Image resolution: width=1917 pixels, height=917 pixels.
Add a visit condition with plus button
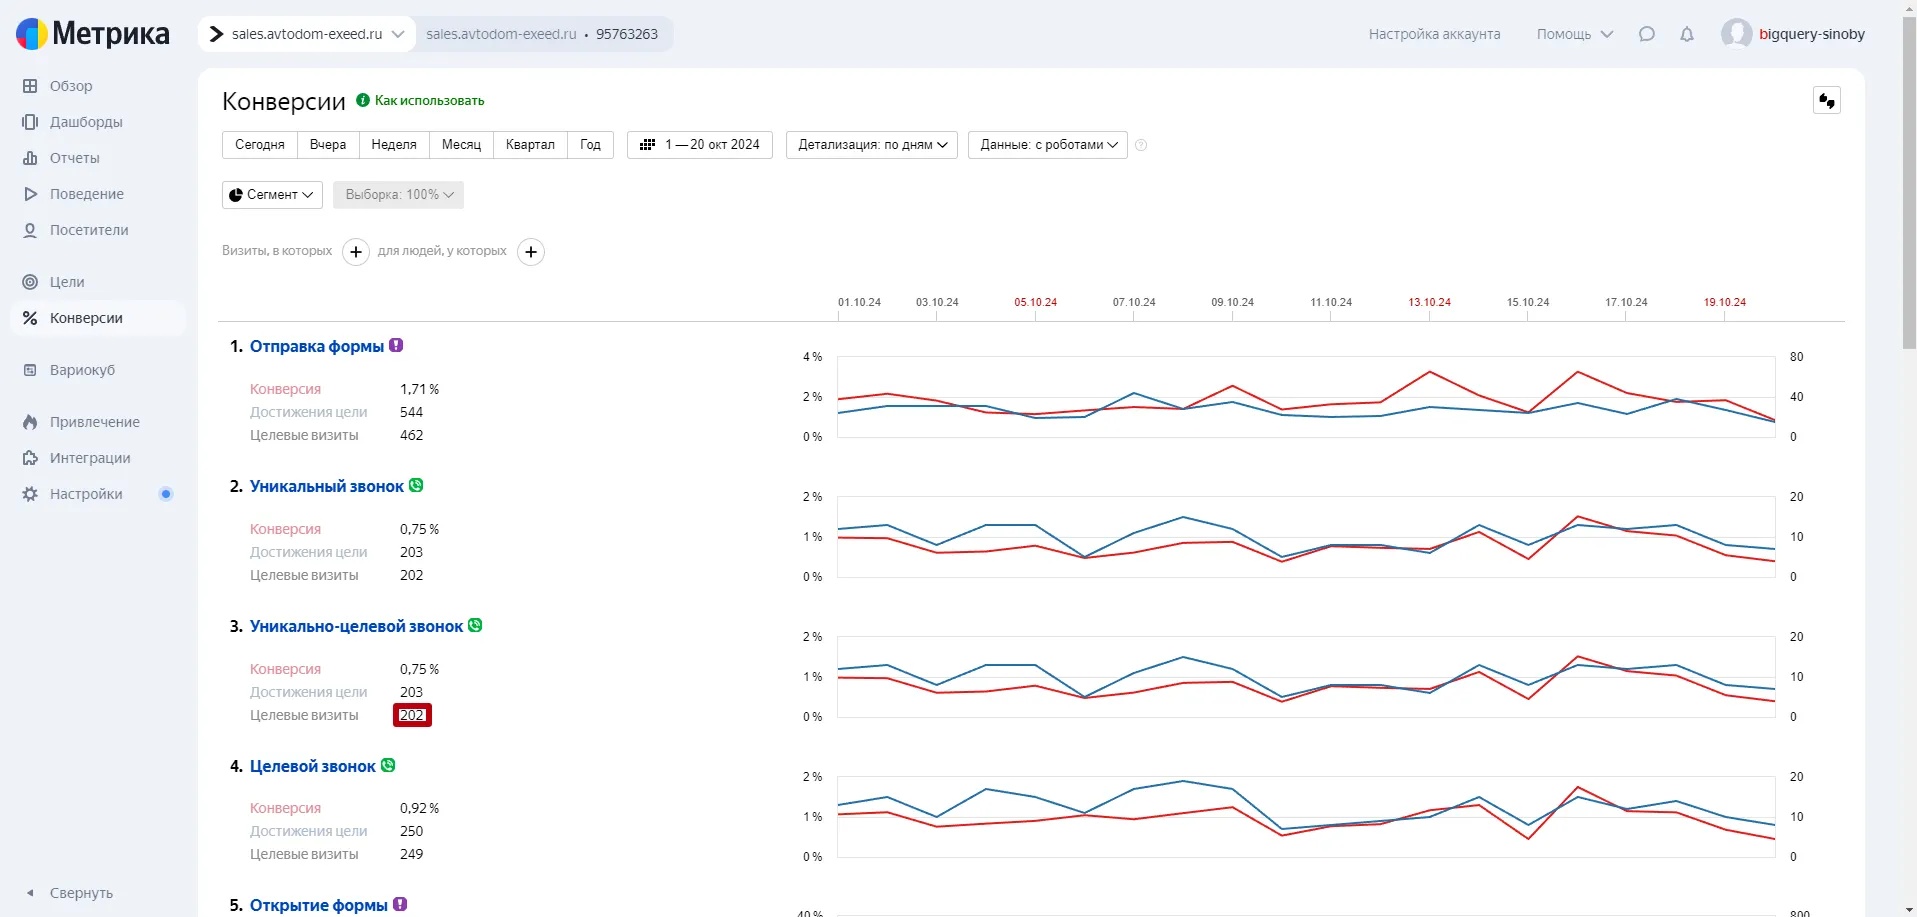pos(356,252)
